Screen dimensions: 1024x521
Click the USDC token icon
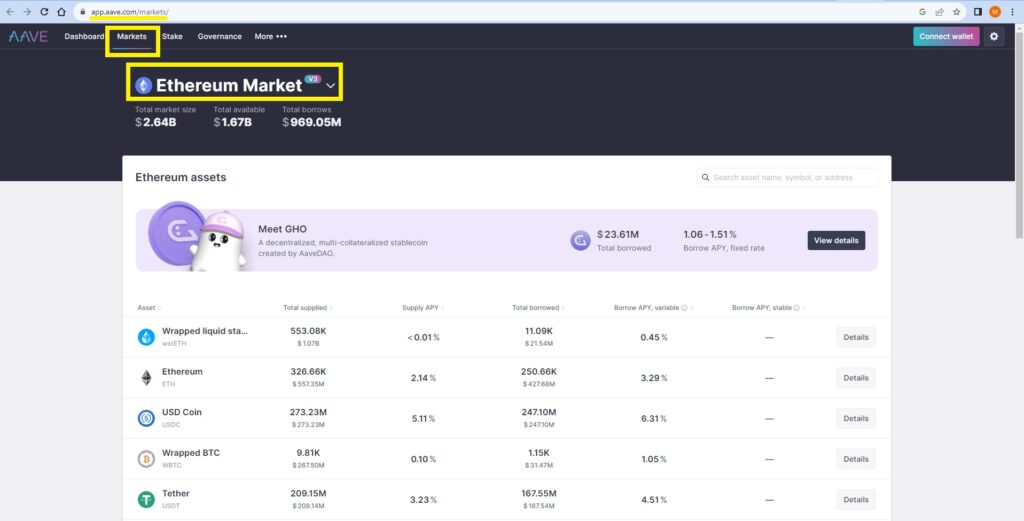(146, 418)
